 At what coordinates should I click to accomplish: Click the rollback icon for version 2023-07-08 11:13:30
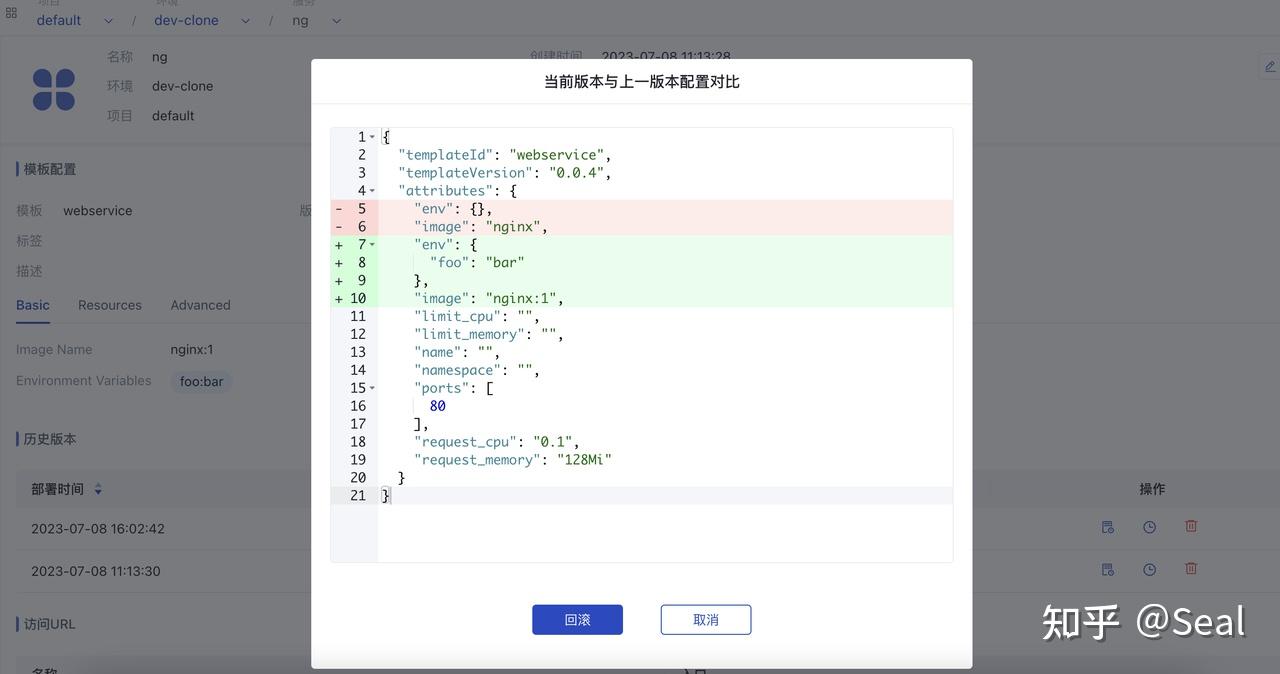coord(1107,568)
